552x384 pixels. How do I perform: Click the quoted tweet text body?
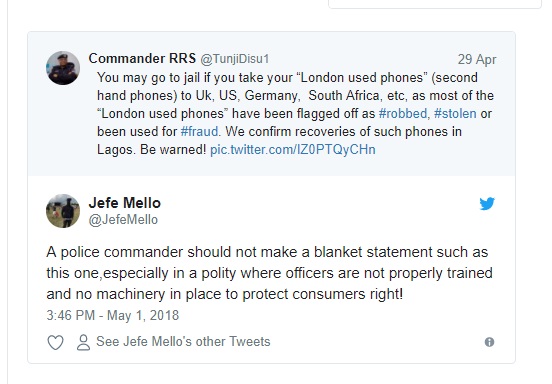[x=295, y=113]
